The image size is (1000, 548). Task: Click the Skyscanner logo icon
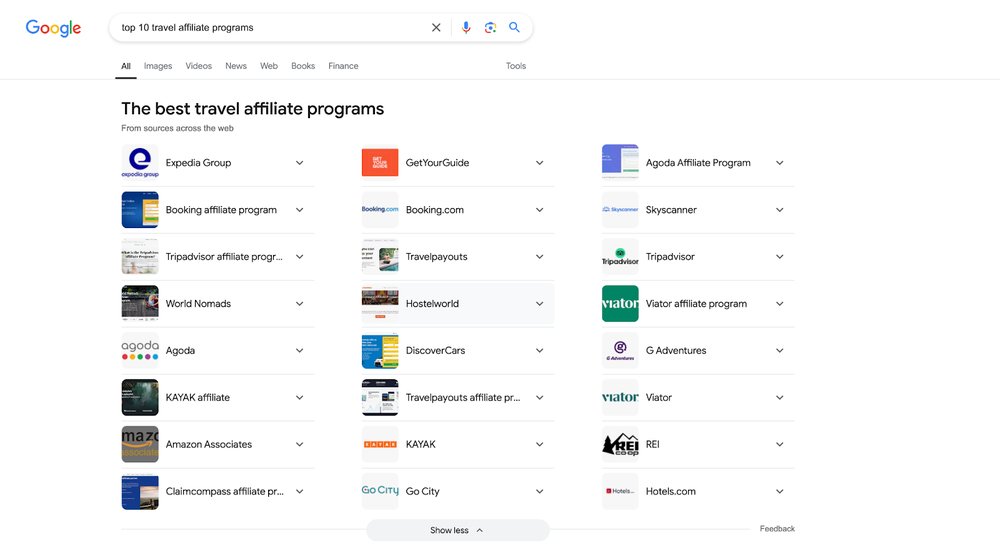point(620,210)
